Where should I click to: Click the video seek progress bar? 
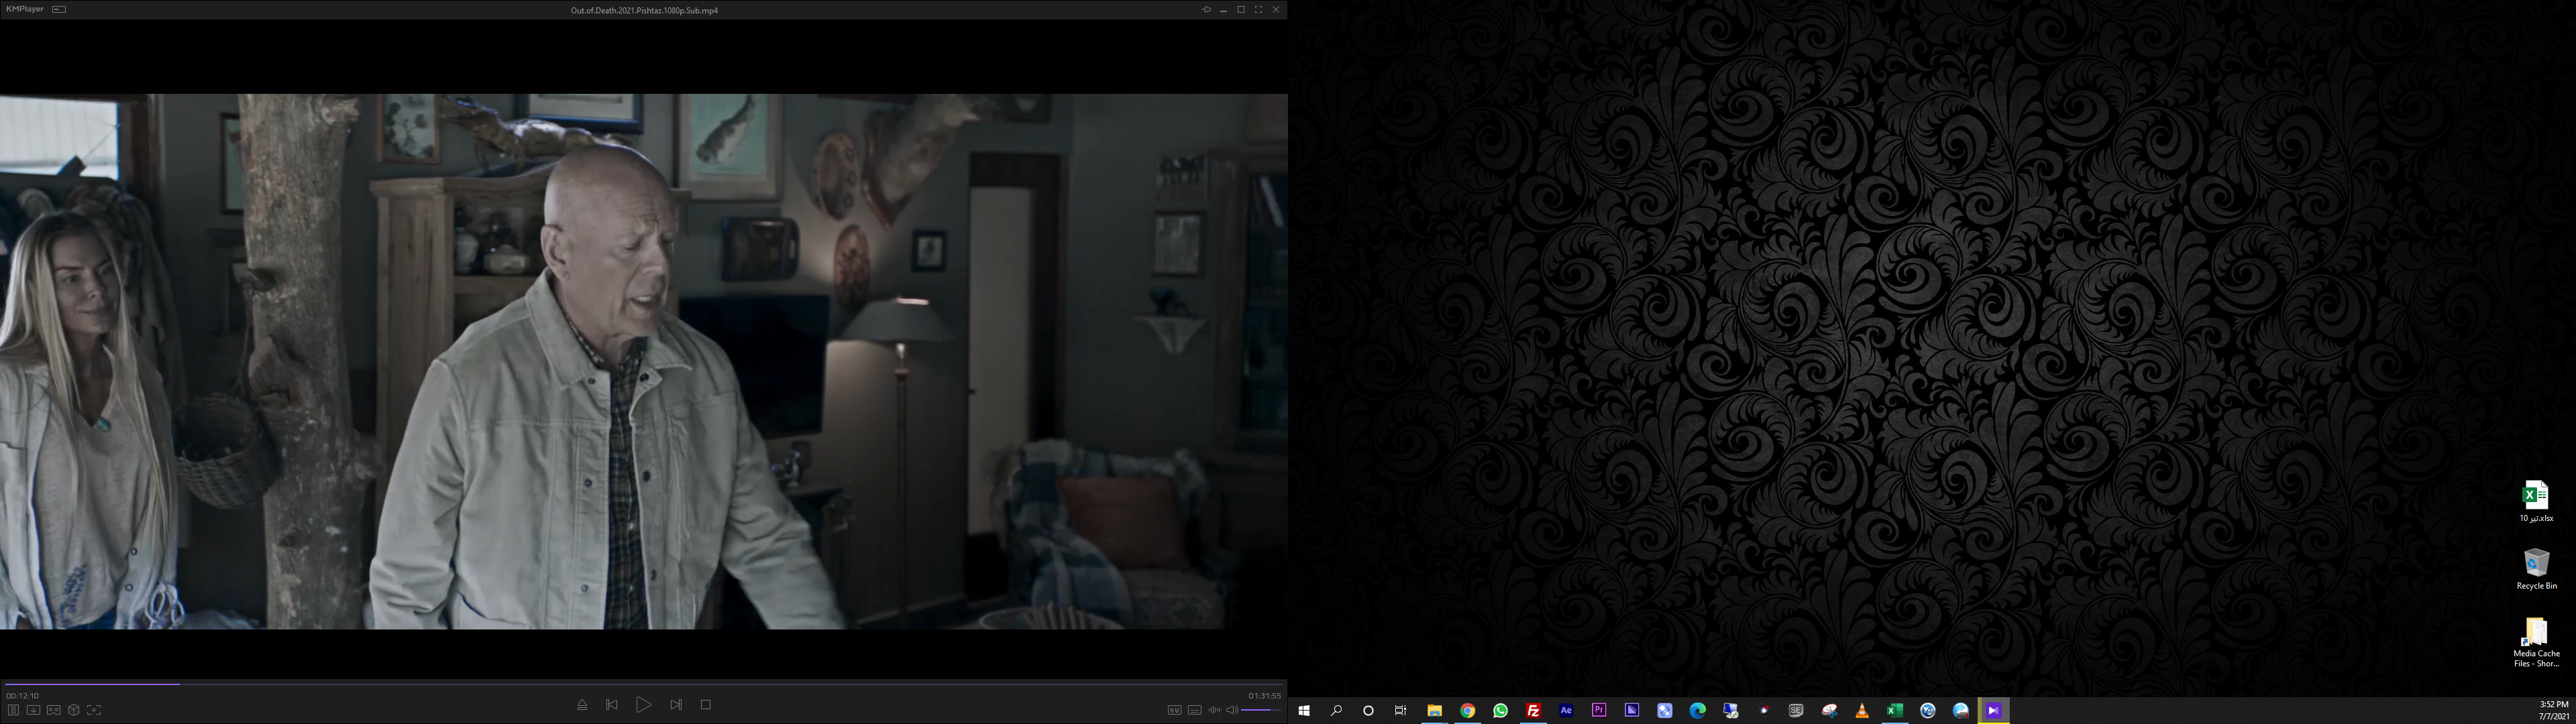pyautogui.click(x=640, y=684)
